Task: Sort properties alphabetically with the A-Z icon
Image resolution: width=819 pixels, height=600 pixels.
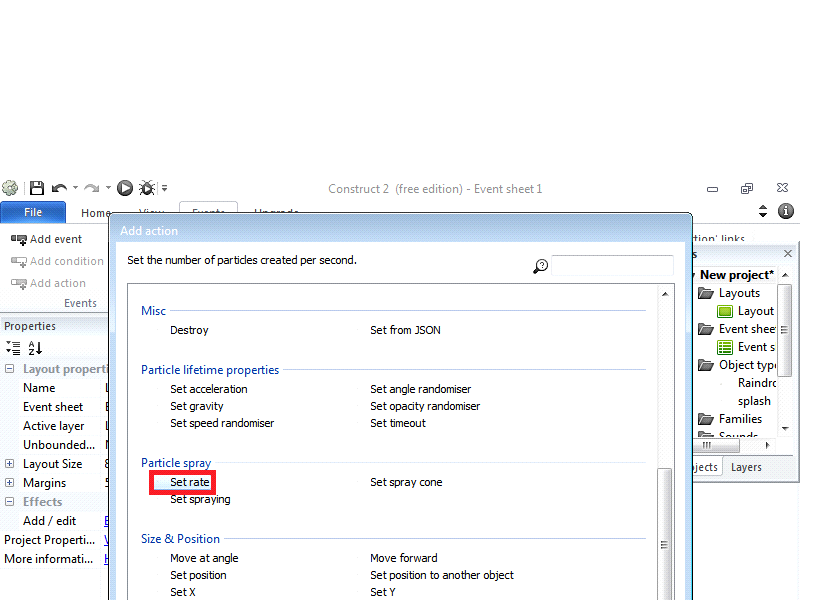Action: pyautogui.click(x=35, y=348)
